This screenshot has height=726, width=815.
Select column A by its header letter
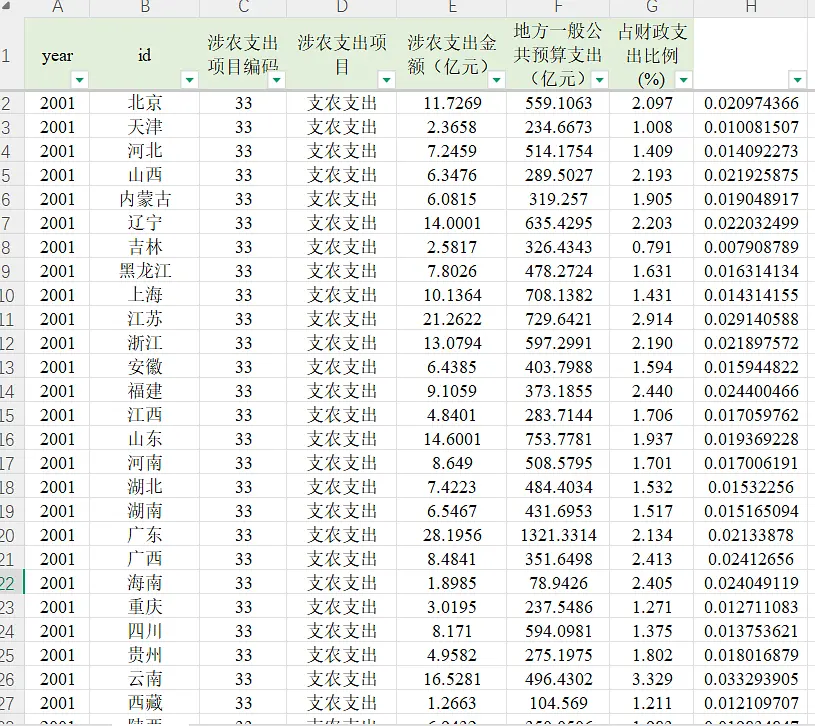pyautogui.click(x=57, y=8)
